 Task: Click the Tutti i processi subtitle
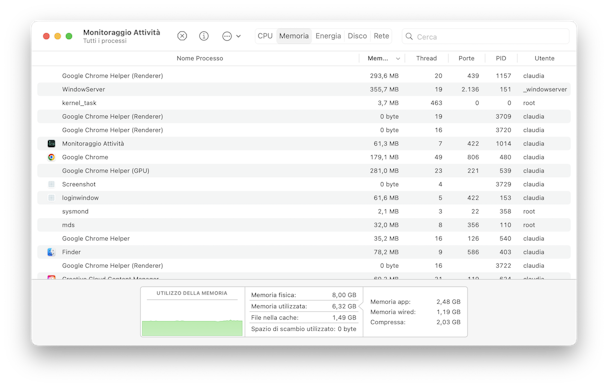(x=105, y=41)
